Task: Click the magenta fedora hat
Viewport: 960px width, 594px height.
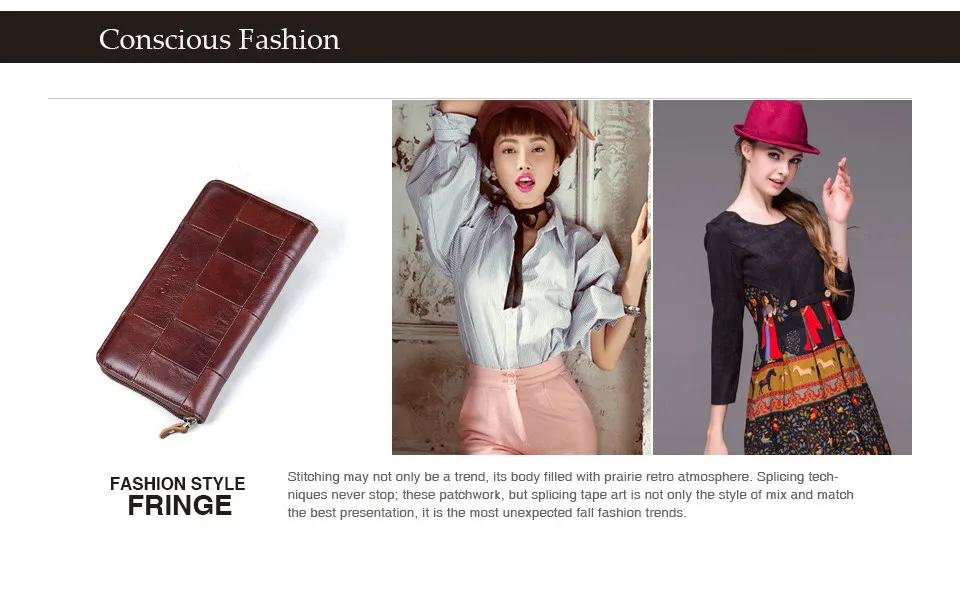Action: pos(776,127)
